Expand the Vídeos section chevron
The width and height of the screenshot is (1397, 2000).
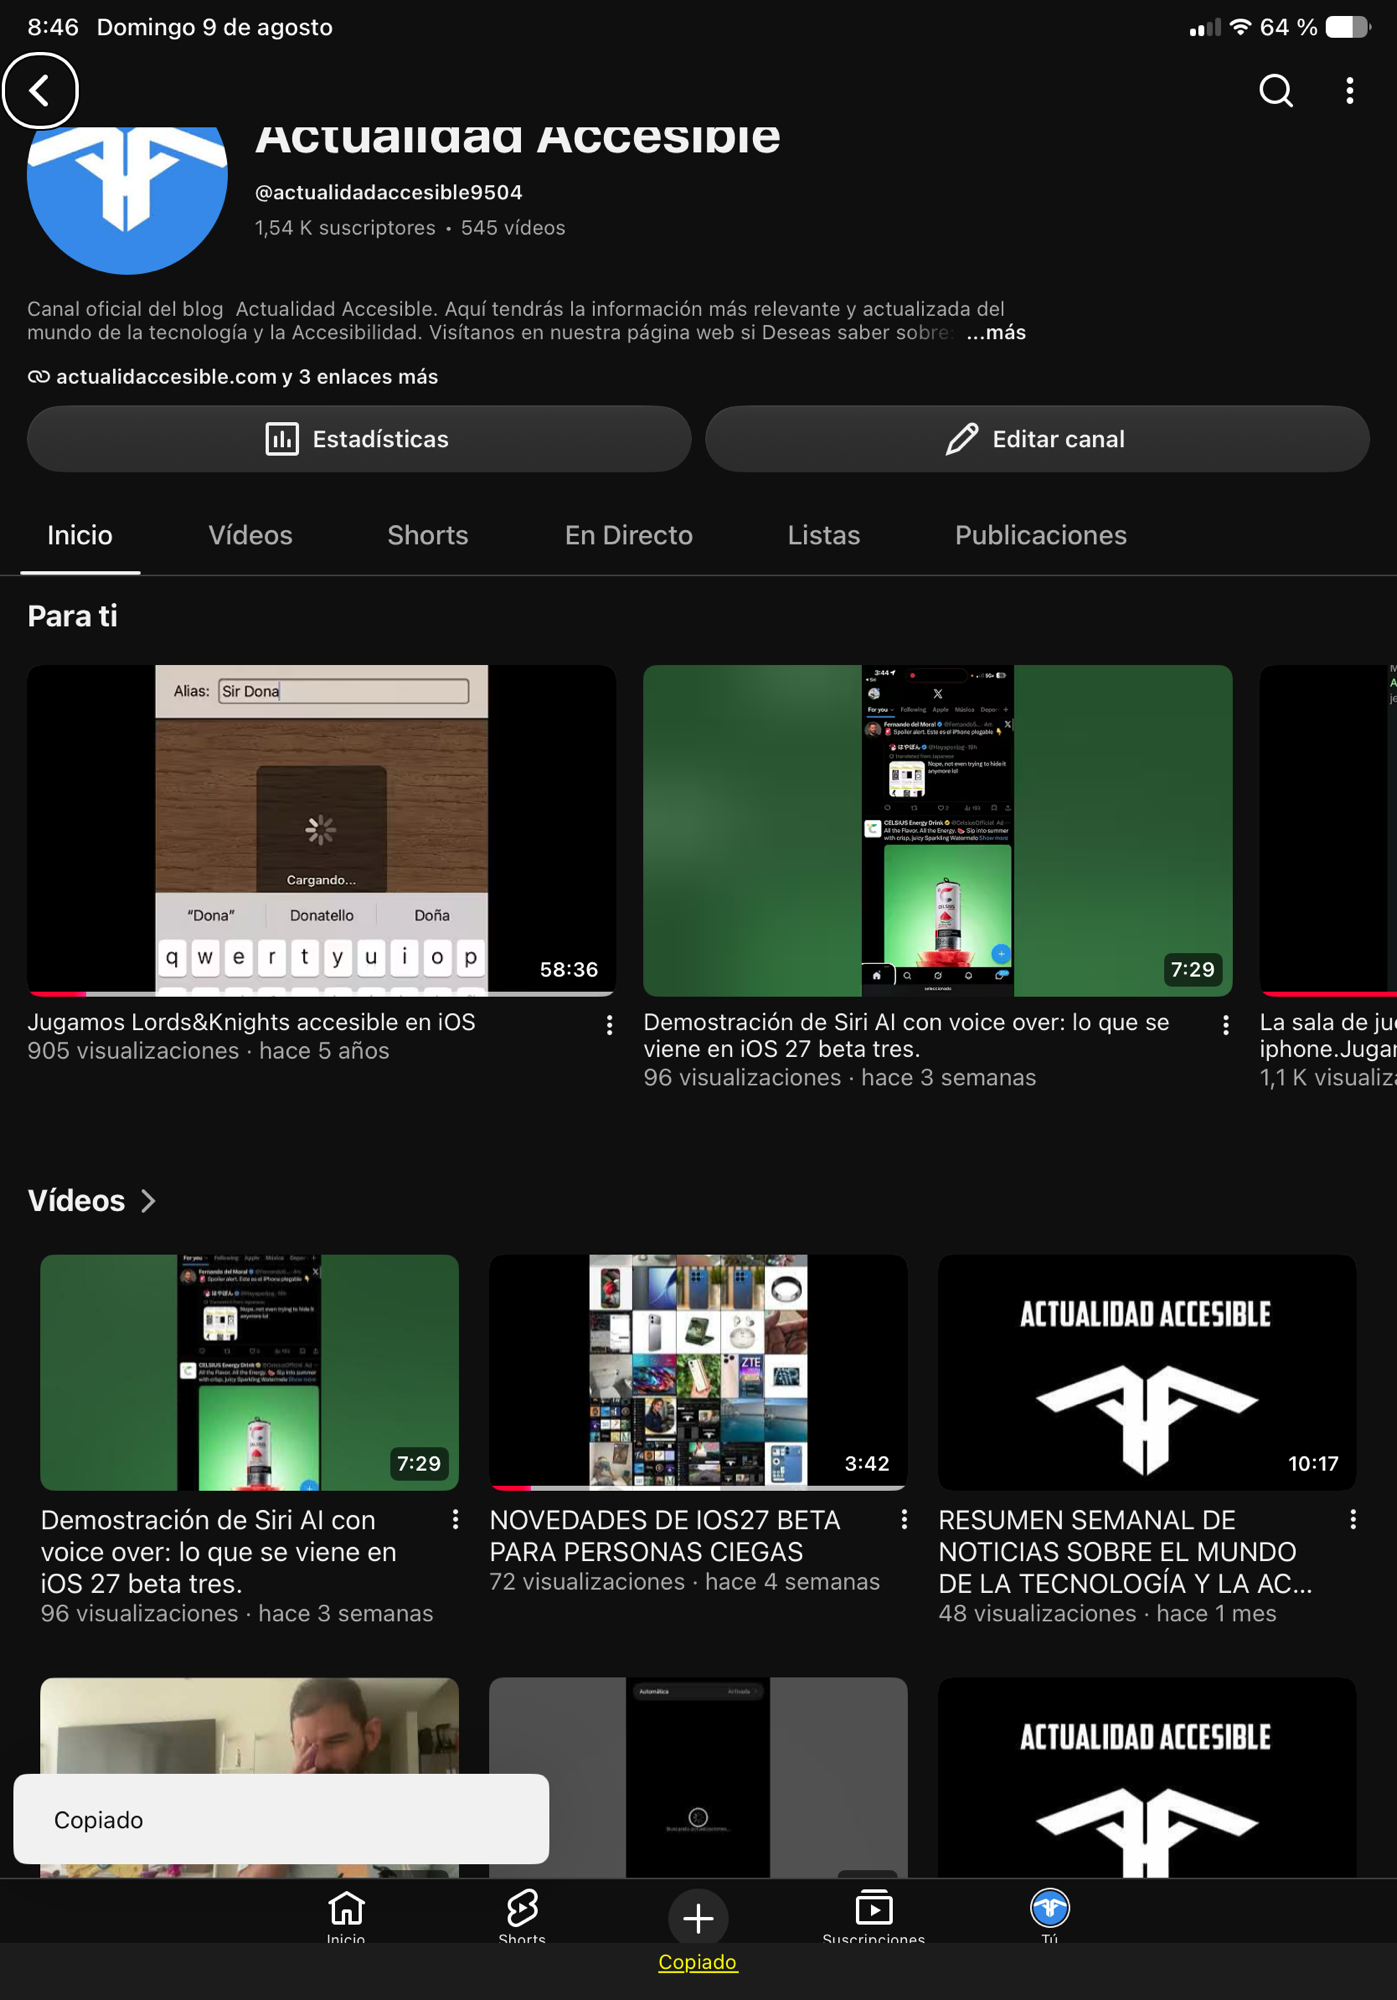tap(149, 1201)
